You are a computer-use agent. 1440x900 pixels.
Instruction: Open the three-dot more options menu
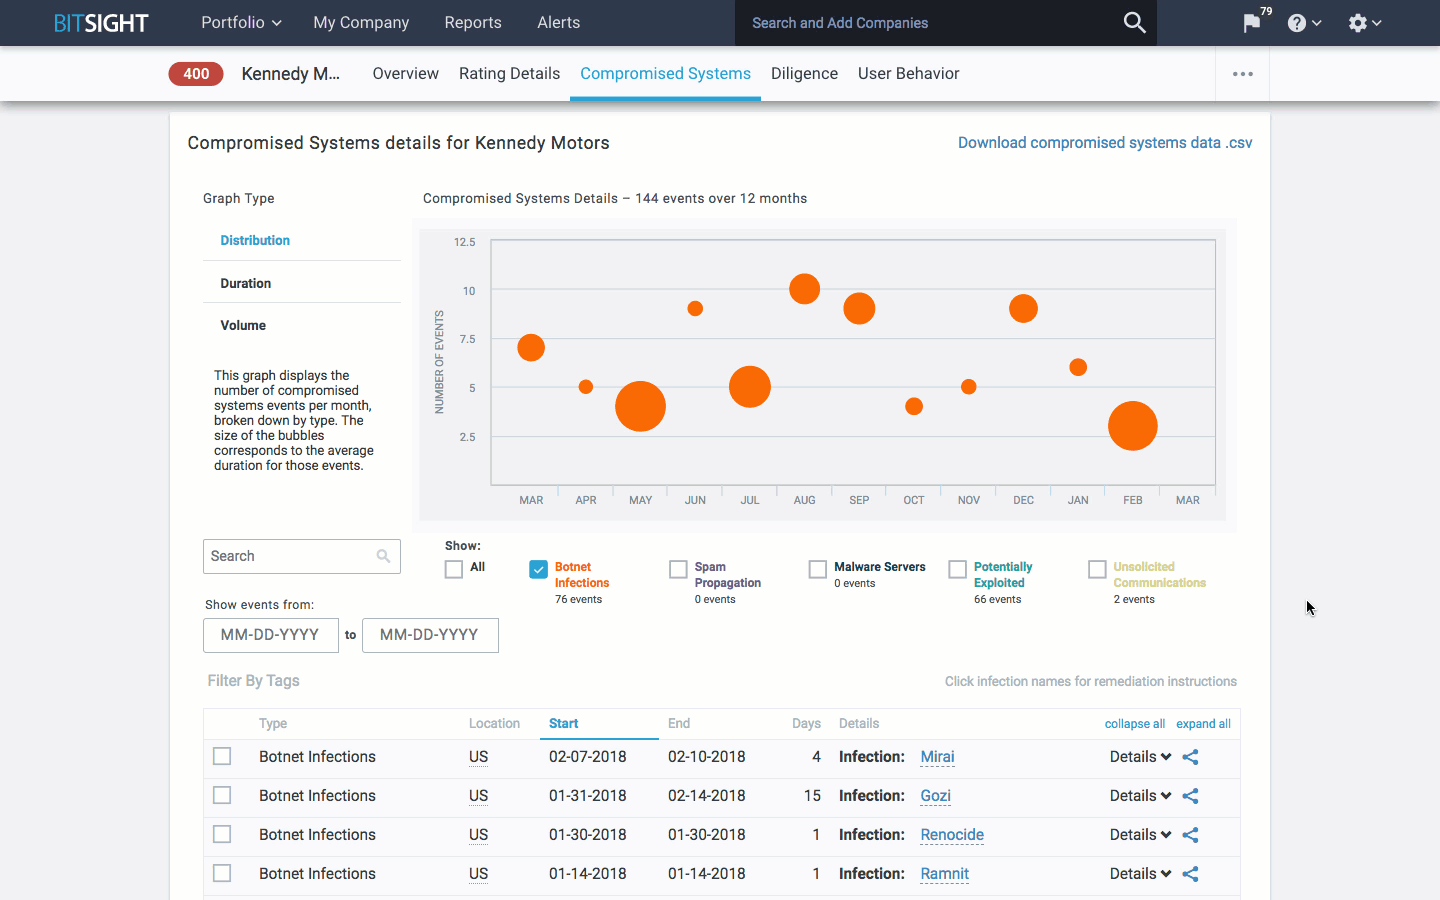1243,74
